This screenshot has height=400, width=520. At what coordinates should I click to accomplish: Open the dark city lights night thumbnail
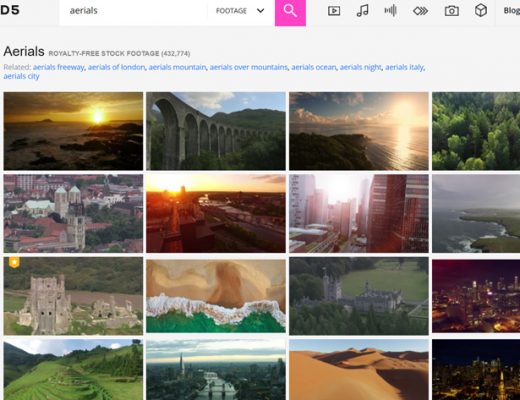(476, 370)
